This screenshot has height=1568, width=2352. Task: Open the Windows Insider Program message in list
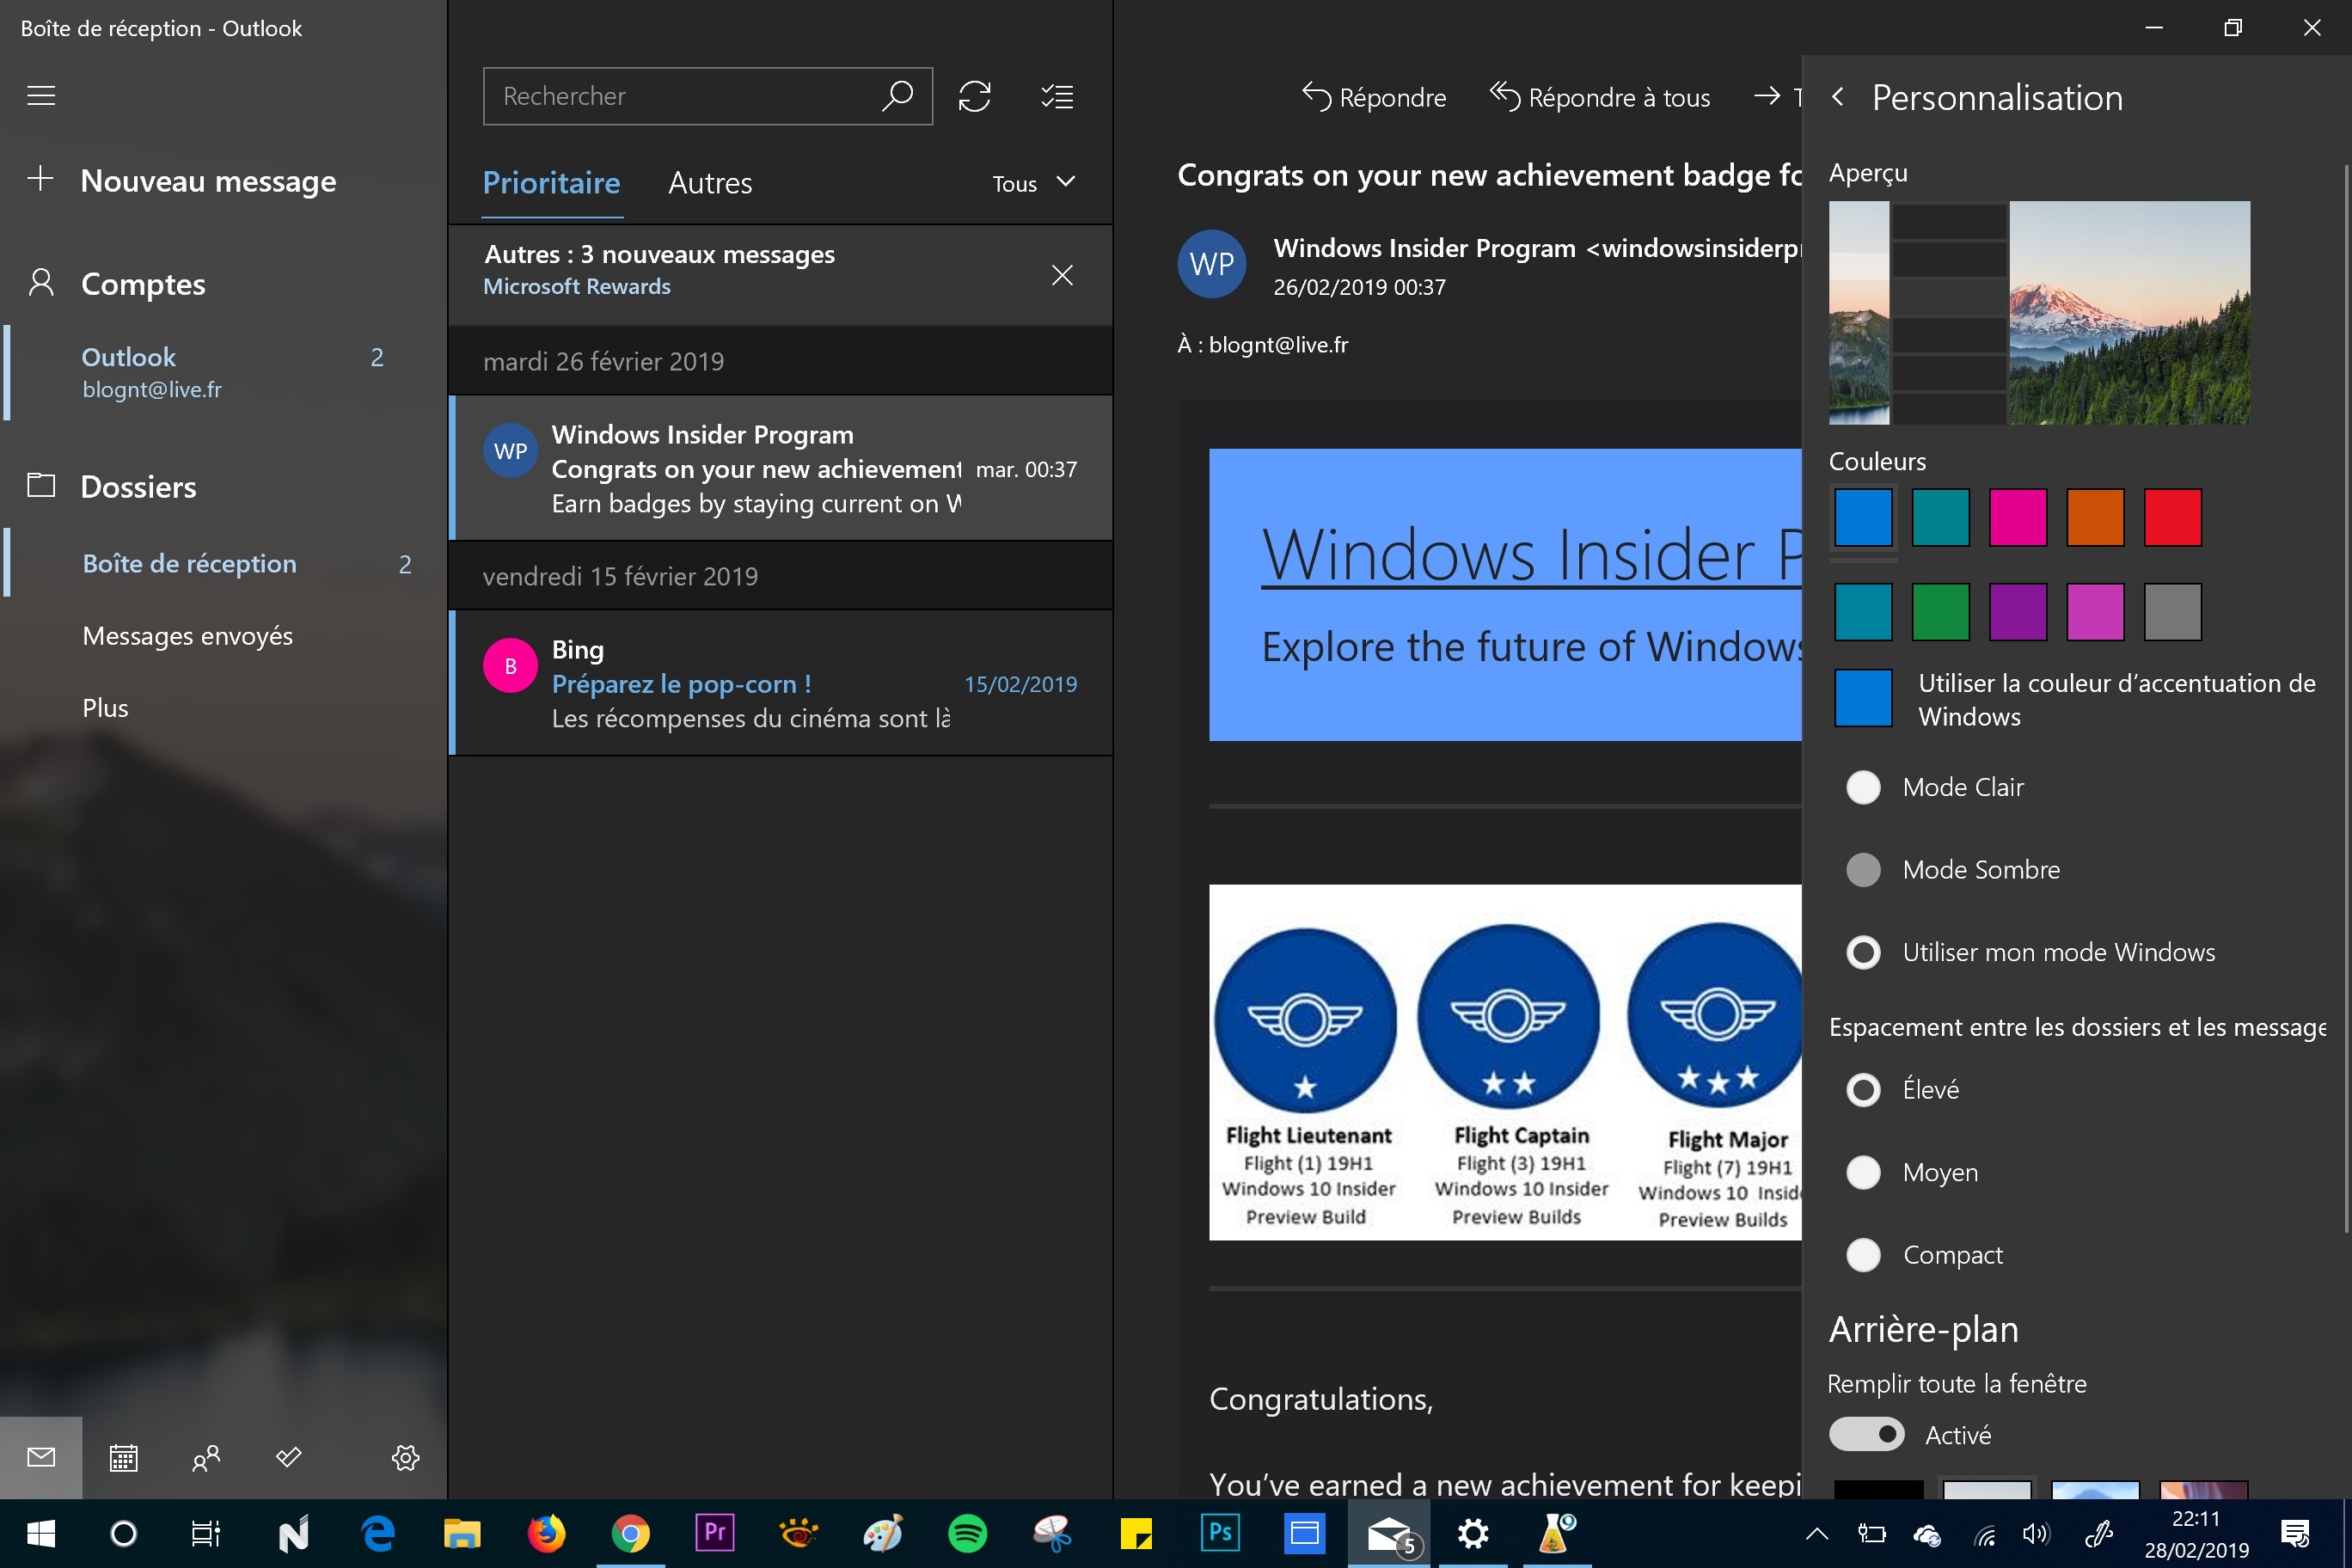coord(780,468)
